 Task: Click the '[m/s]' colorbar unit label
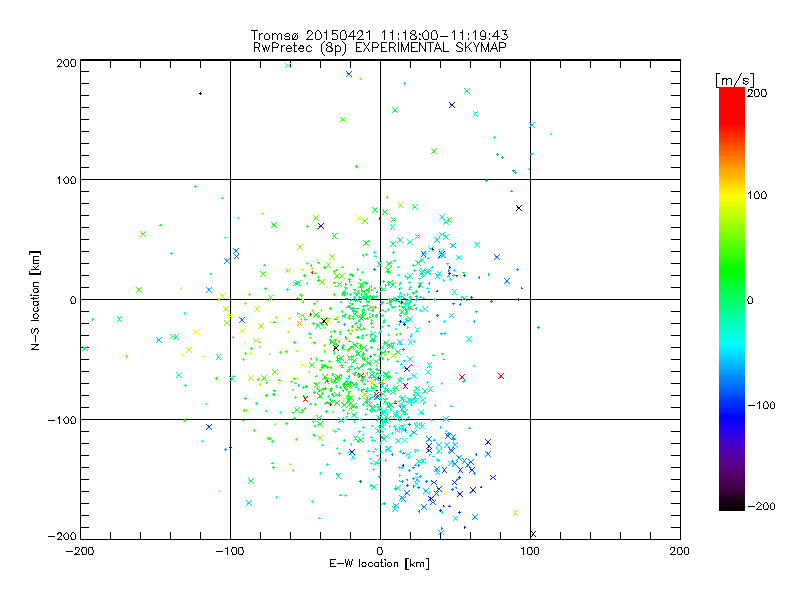point(735,80)
